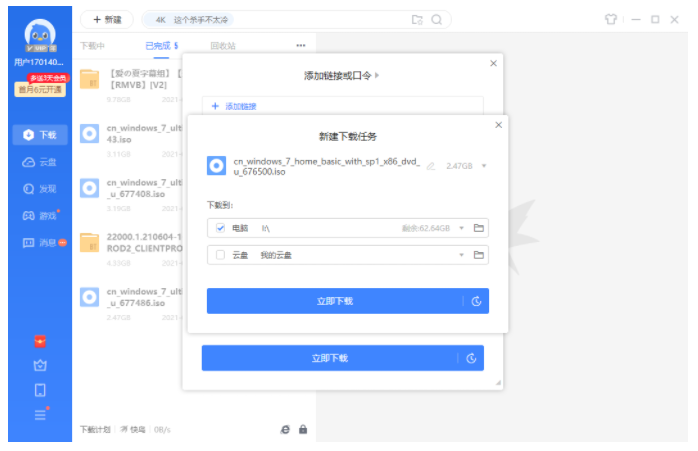Viewport: 698px width, 451px height.
Task: Click the 4K tag in search bar
Action: click(x=161, y=20)
